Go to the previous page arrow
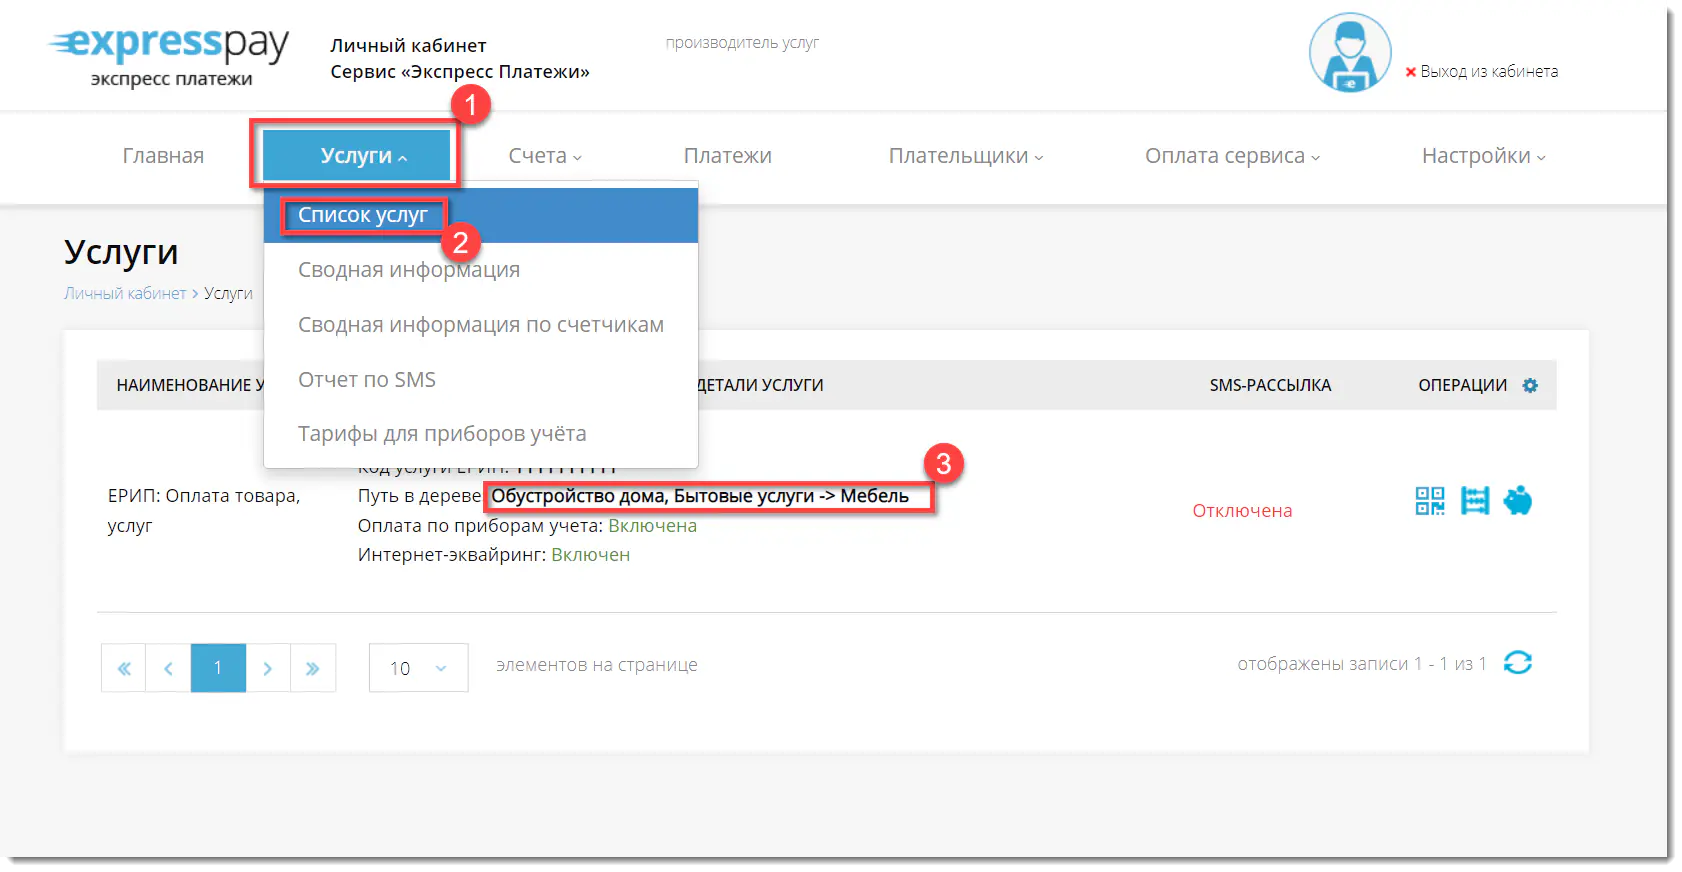The height and width of the screenshot is (872, 1682). [x=168, y=668]
